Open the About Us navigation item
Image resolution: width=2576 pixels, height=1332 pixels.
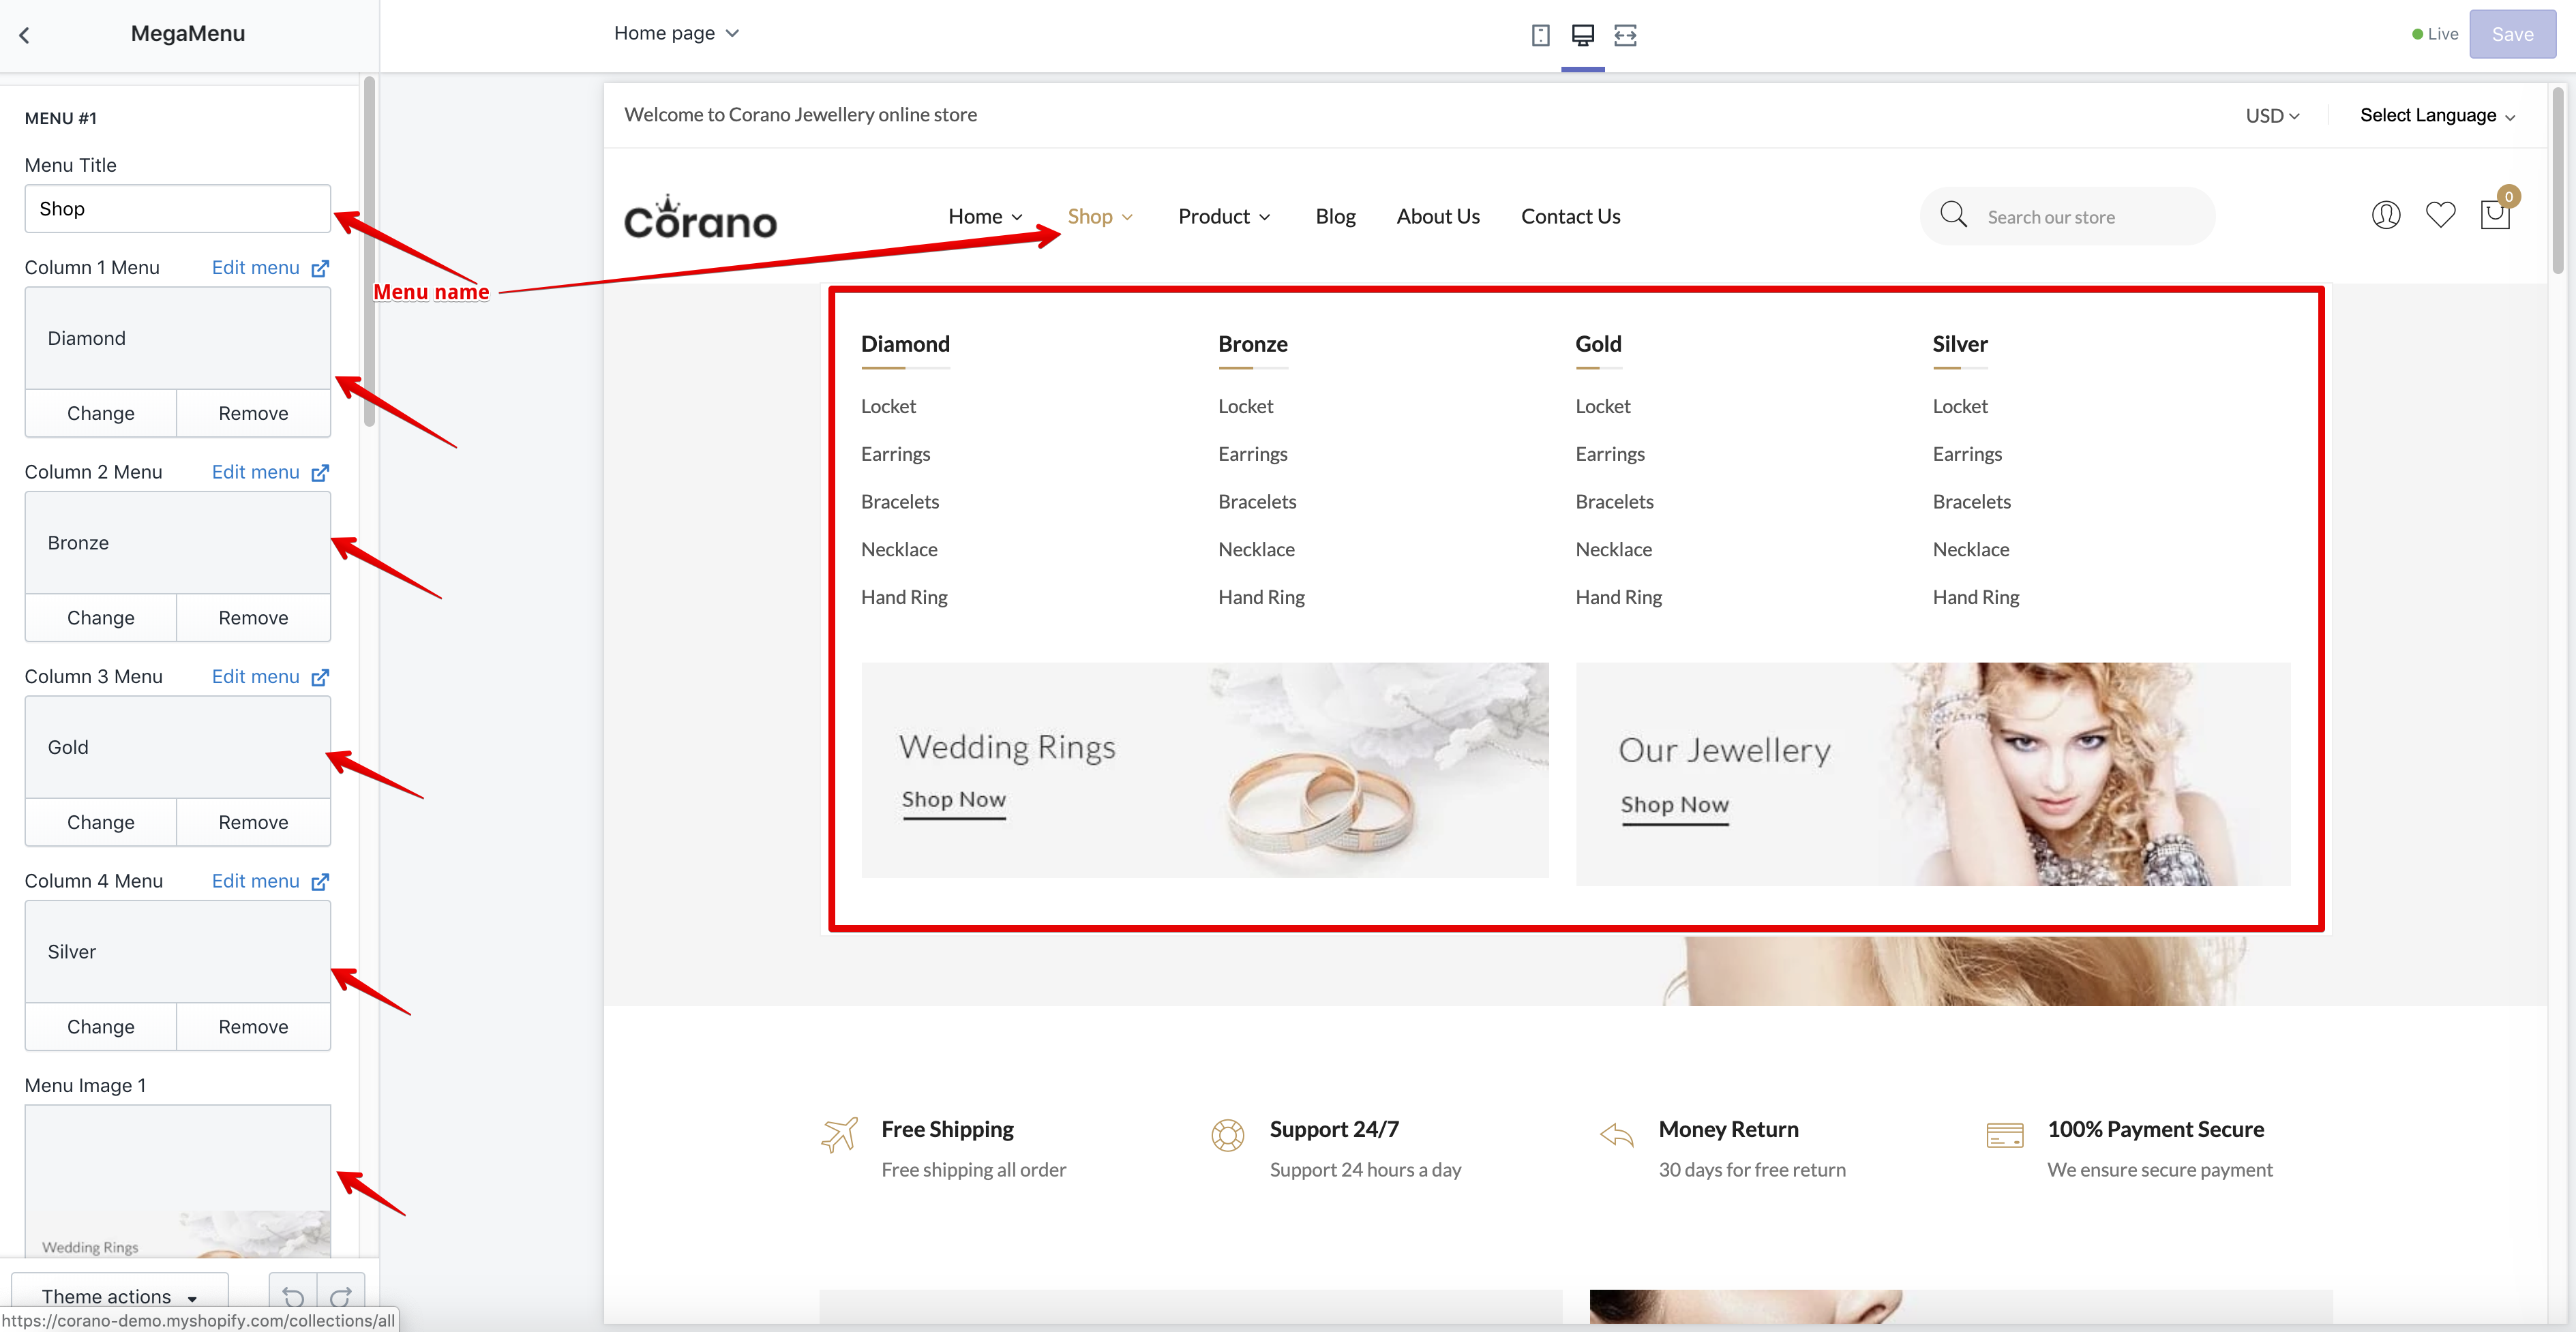point(1437,217)
